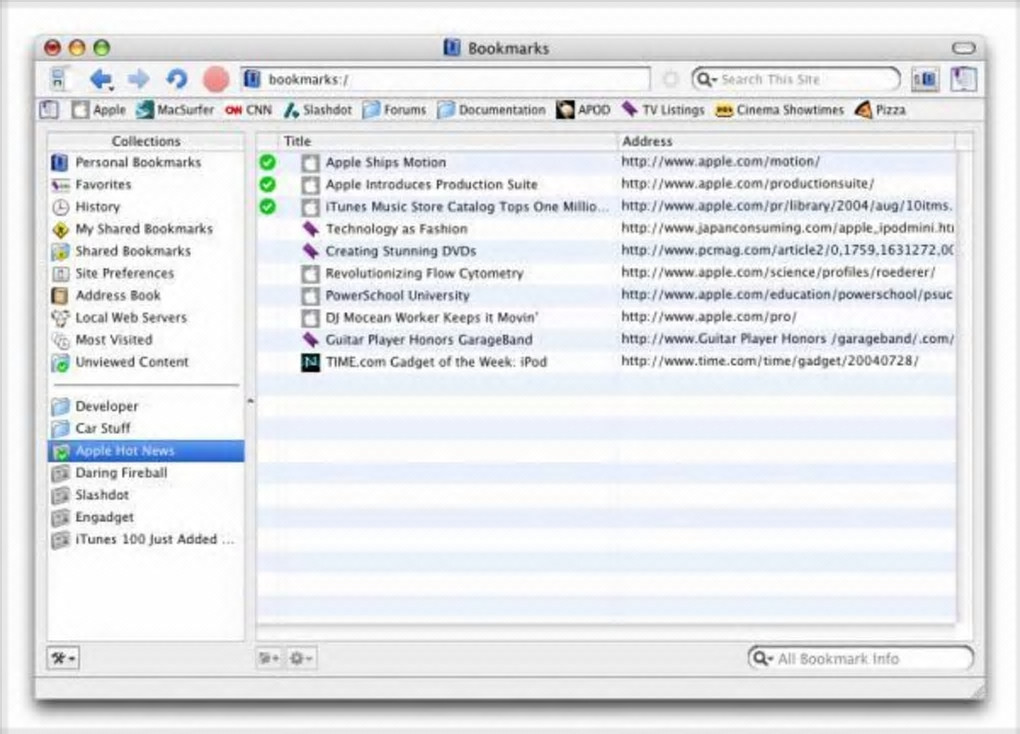The image size is (1020, 734).
Task: Select the Daring Fireball feed
Action: pyautogui.click(x=146, y=473)
